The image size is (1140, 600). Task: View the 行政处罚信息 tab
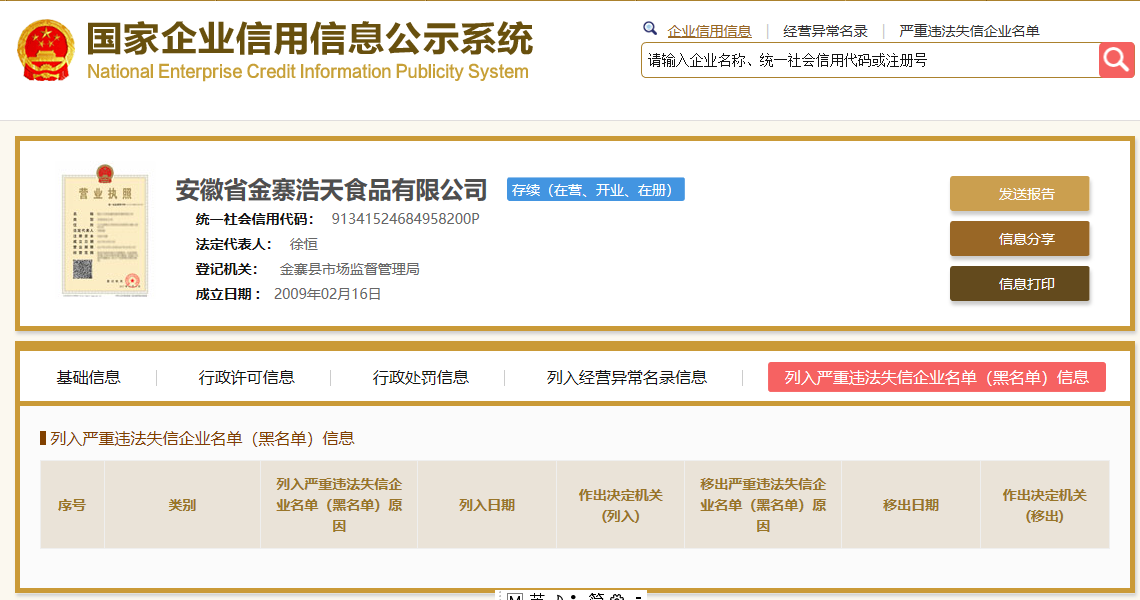tap(421, 377)
